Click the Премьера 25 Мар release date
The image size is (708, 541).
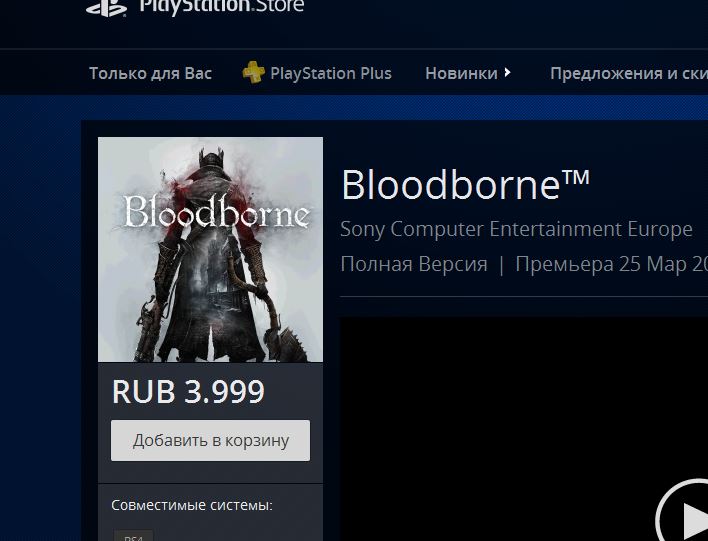(x=611, y=264)
